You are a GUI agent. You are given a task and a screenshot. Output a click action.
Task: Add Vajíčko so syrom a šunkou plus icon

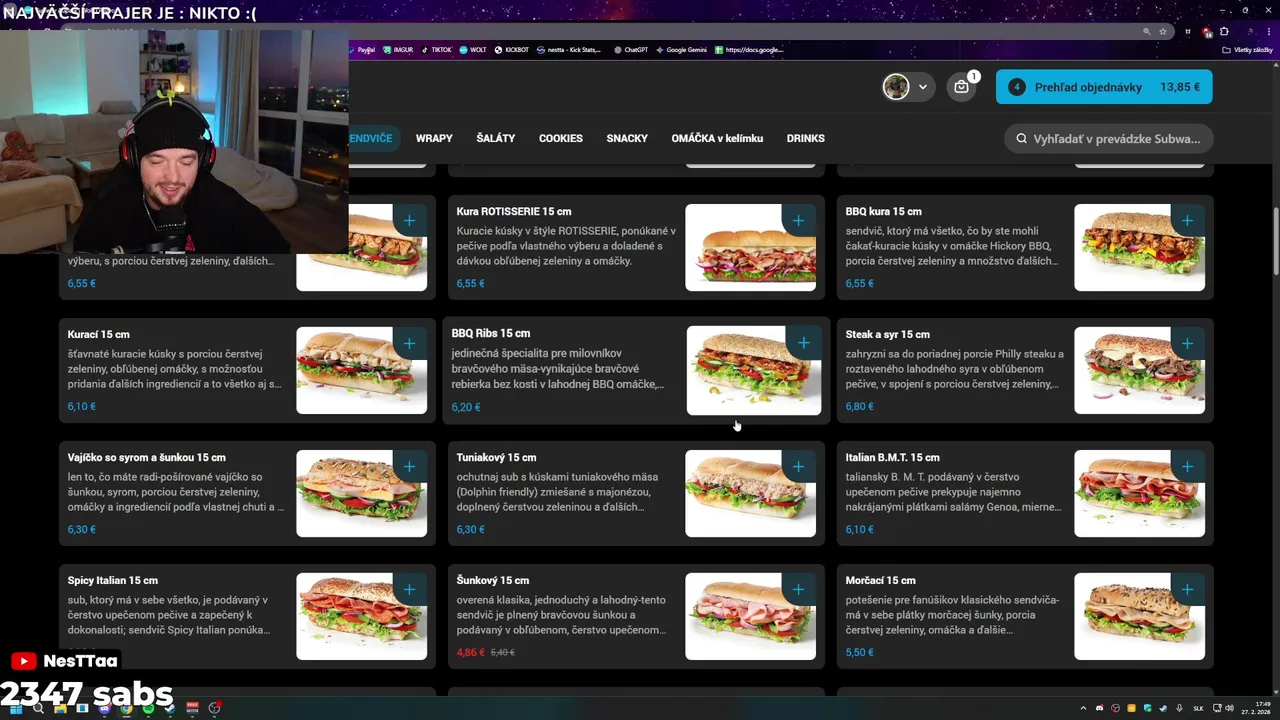(409, 466)
